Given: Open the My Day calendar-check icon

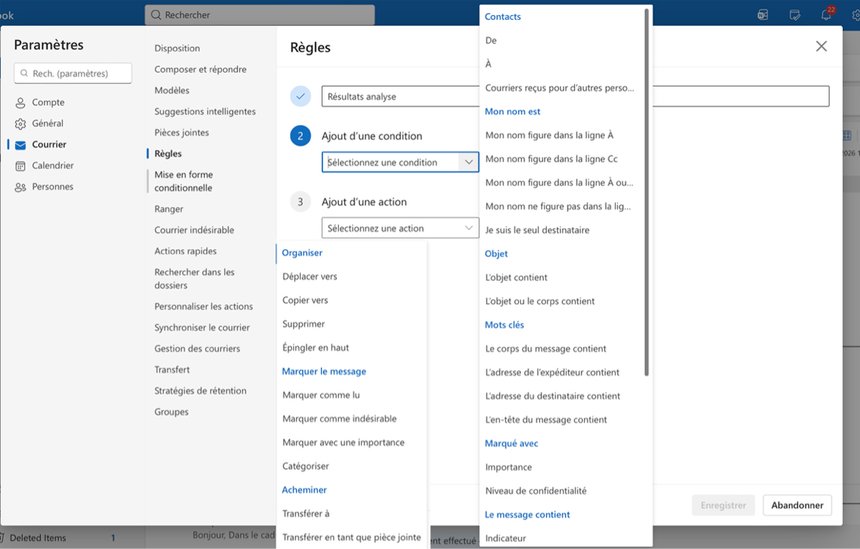Looking at the screenshot, I should click(x=794, y=15).
